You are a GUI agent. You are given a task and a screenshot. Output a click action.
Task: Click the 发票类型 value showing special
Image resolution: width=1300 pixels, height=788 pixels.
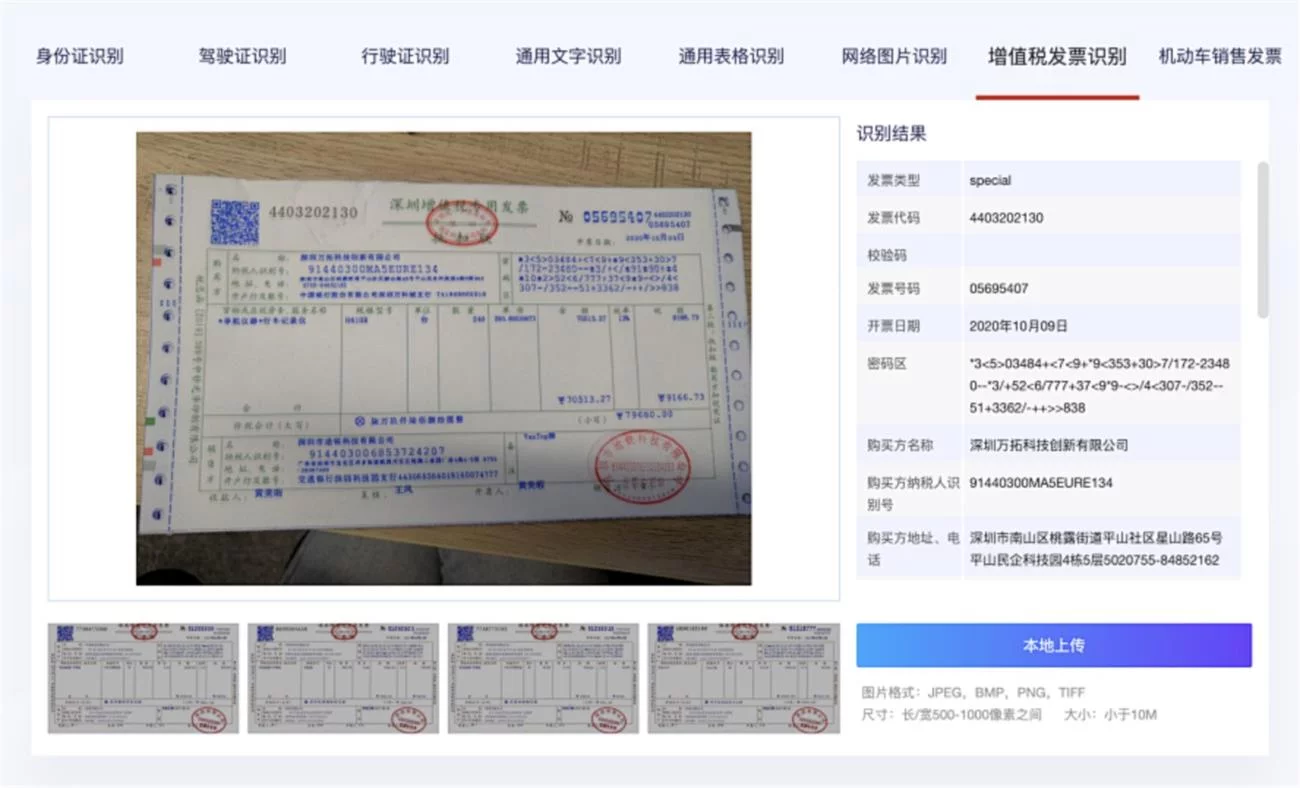[989, 180]
